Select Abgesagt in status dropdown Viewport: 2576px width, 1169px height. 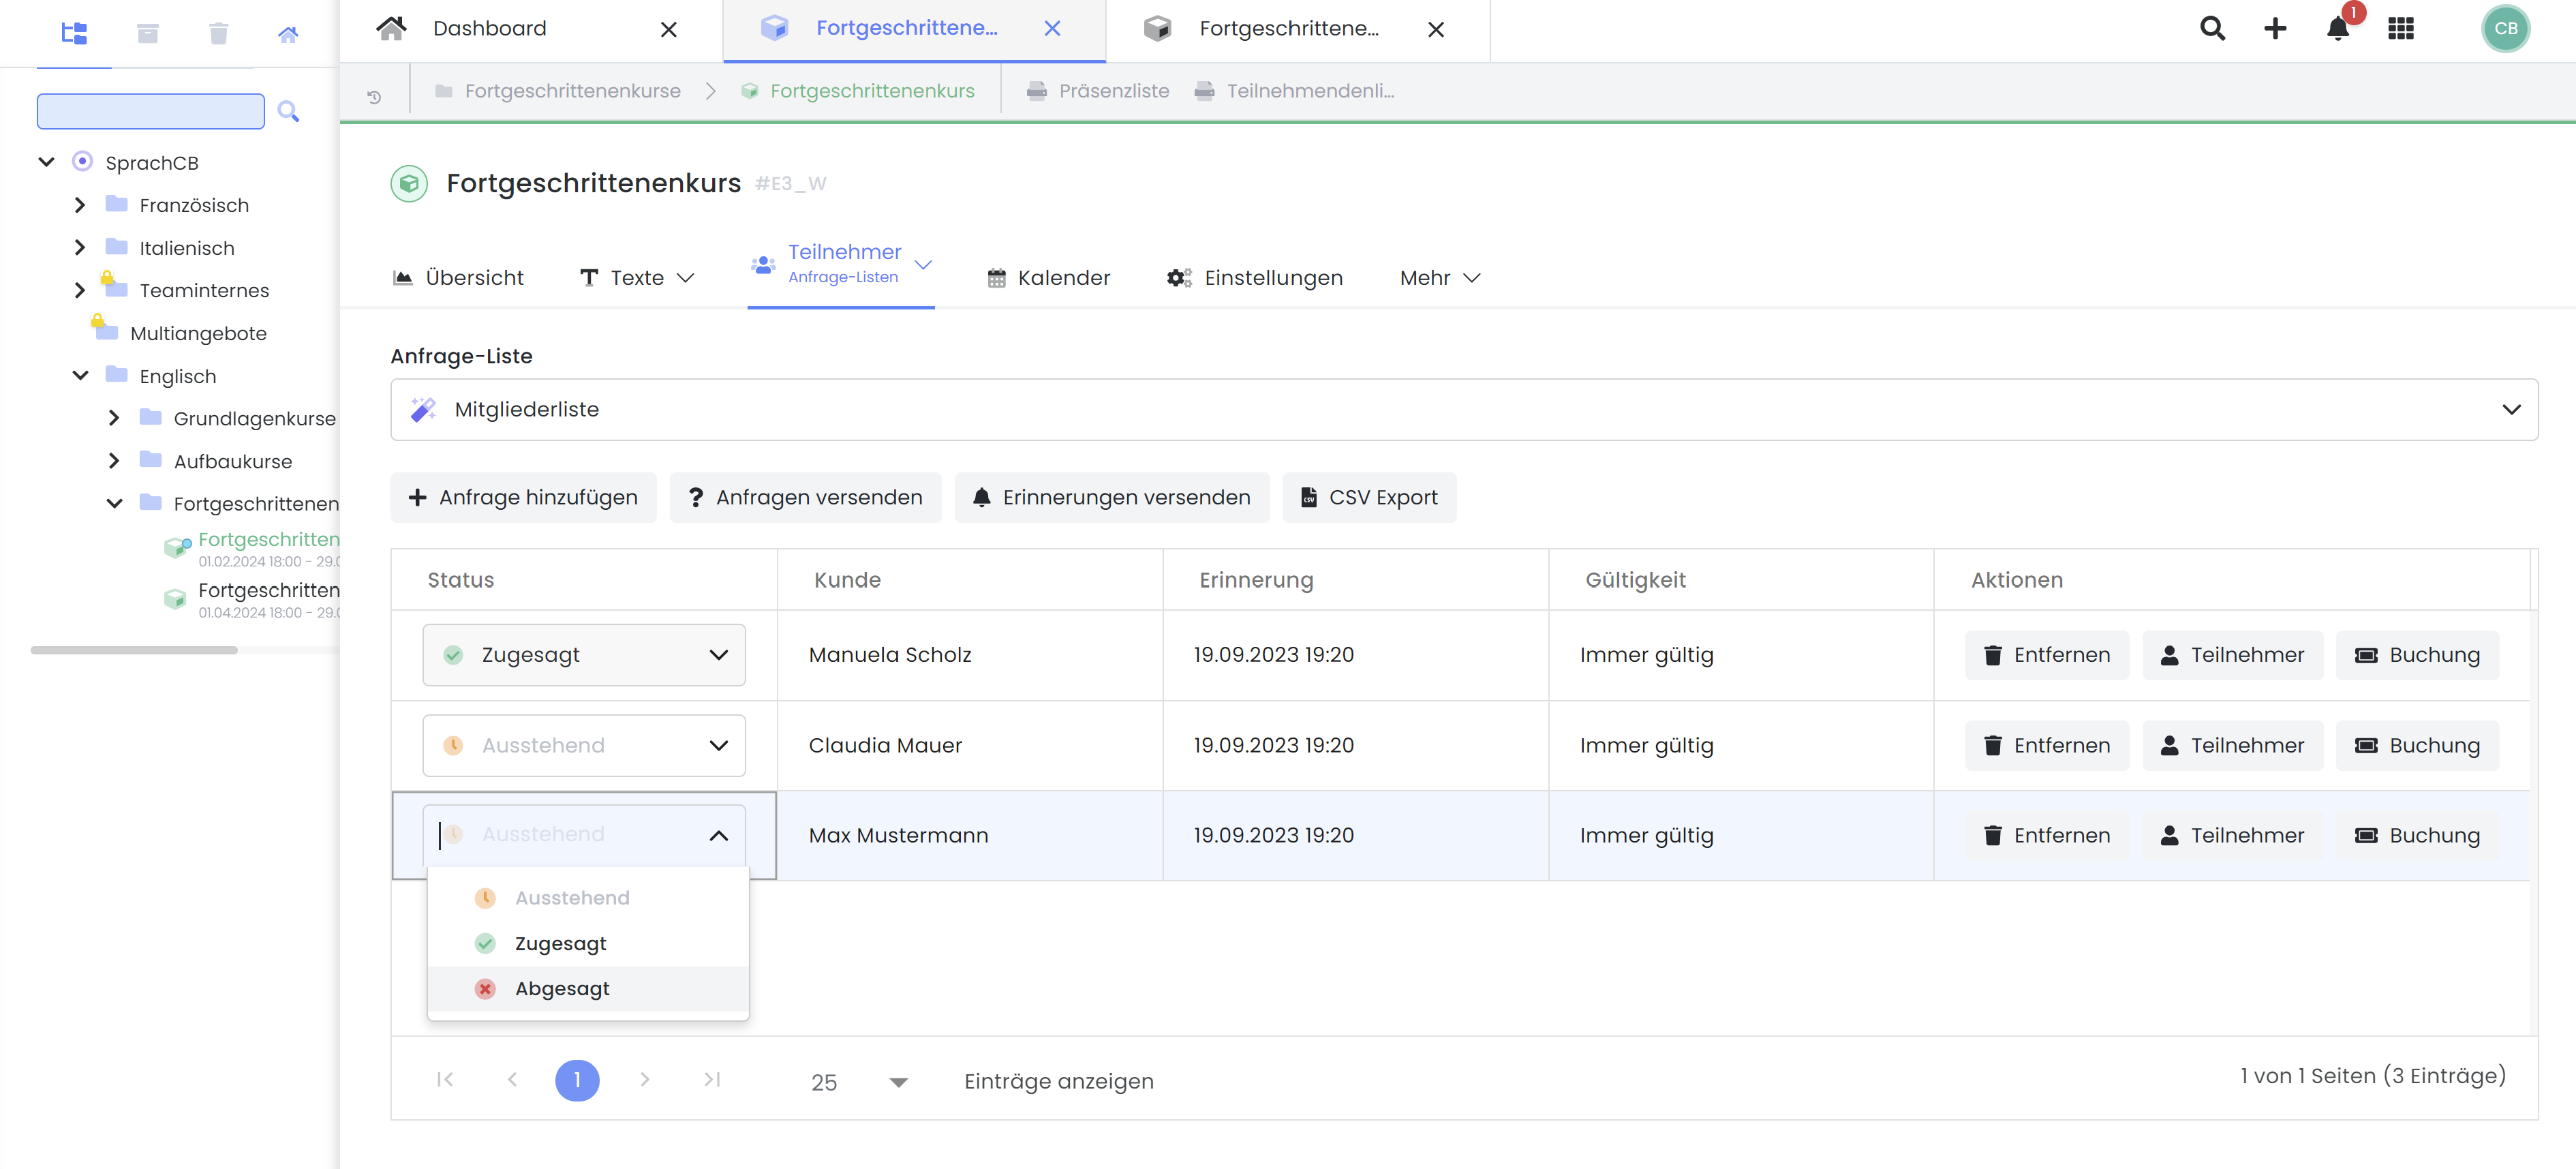pos(561,988)
